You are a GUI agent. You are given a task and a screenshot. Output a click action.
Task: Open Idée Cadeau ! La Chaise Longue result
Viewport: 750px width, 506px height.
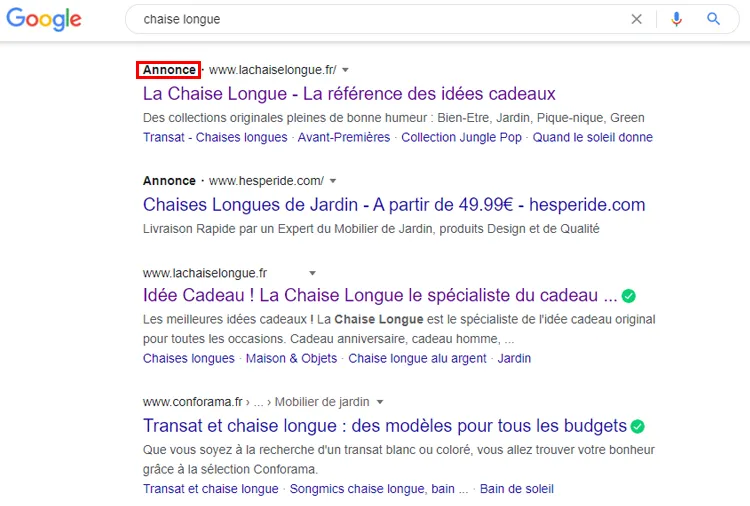[x=380, y=296]
